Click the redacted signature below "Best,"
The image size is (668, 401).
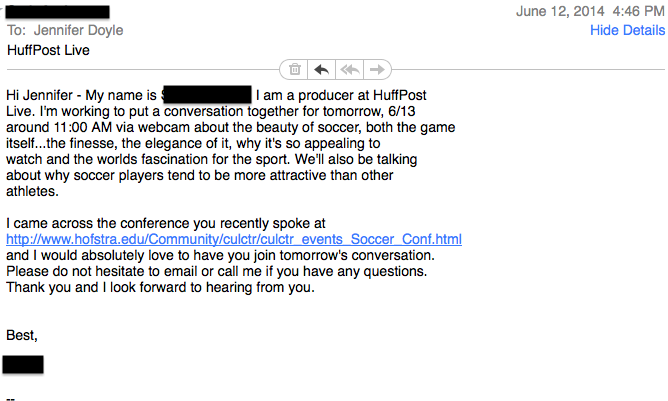[23, 364]
